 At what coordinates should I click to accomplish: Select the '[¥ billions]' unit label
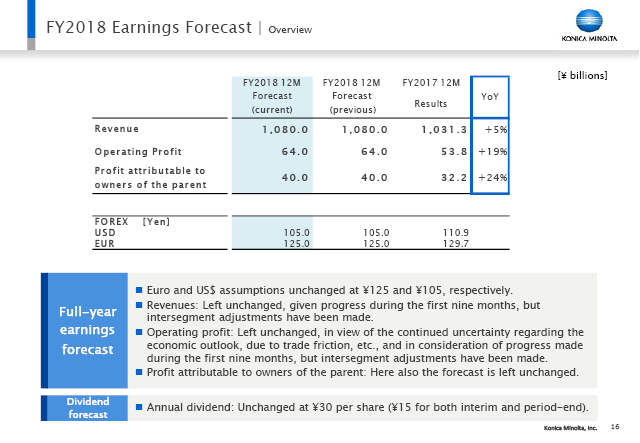tap(582, 76)
